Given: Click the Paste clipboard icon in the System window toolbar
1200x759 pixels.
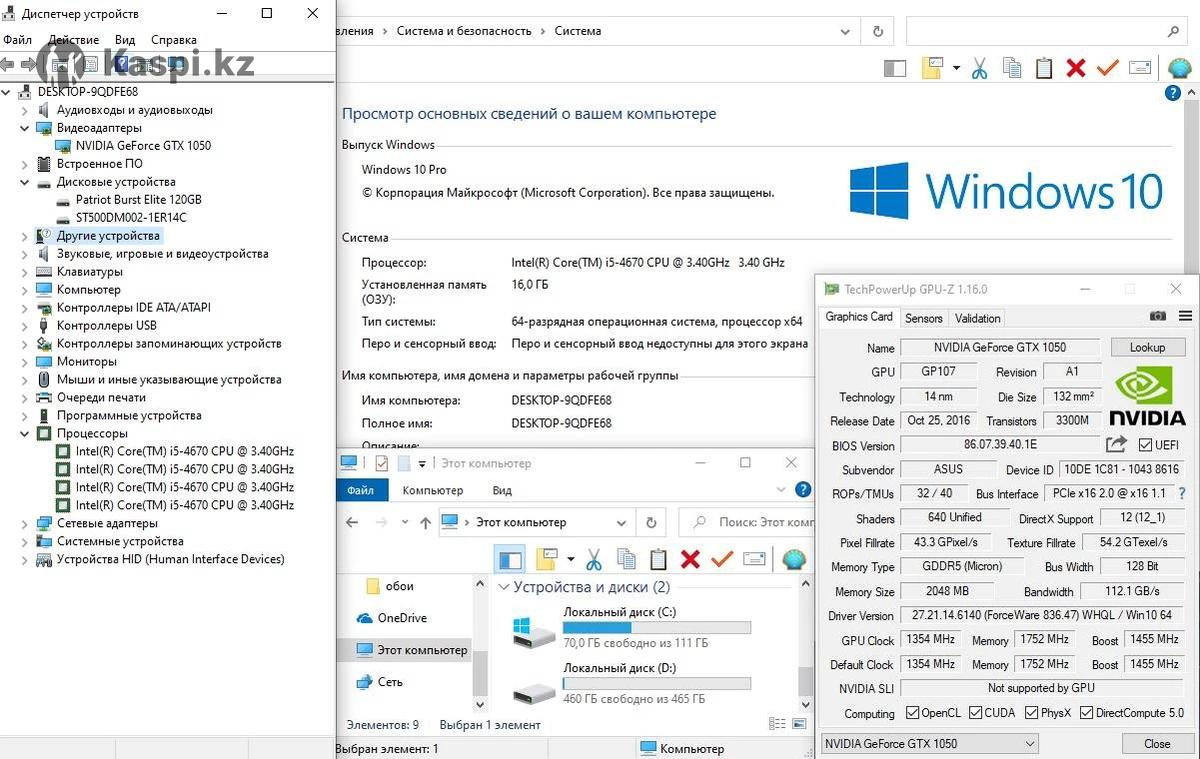Looking at the screenshot, I should tap(1044, 68).
